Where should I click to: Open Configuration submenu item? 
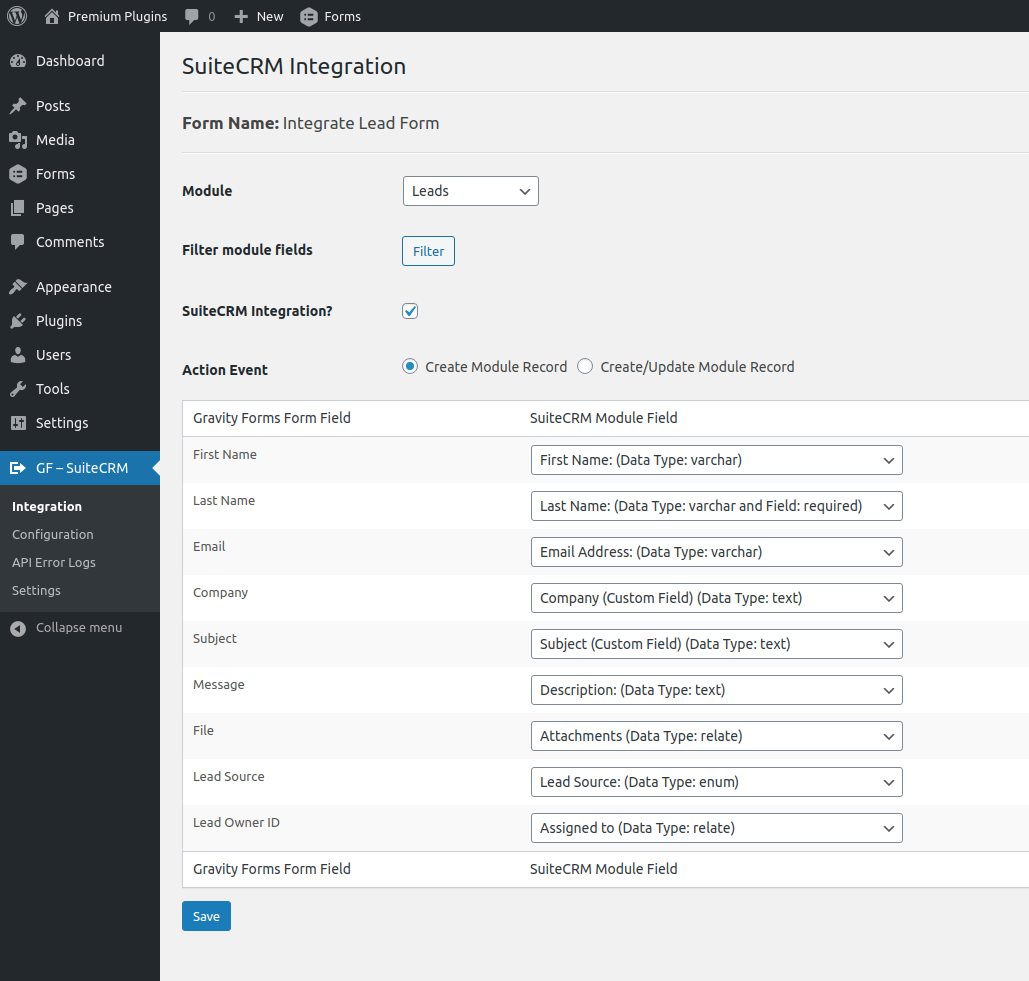(x=53, y=535)
